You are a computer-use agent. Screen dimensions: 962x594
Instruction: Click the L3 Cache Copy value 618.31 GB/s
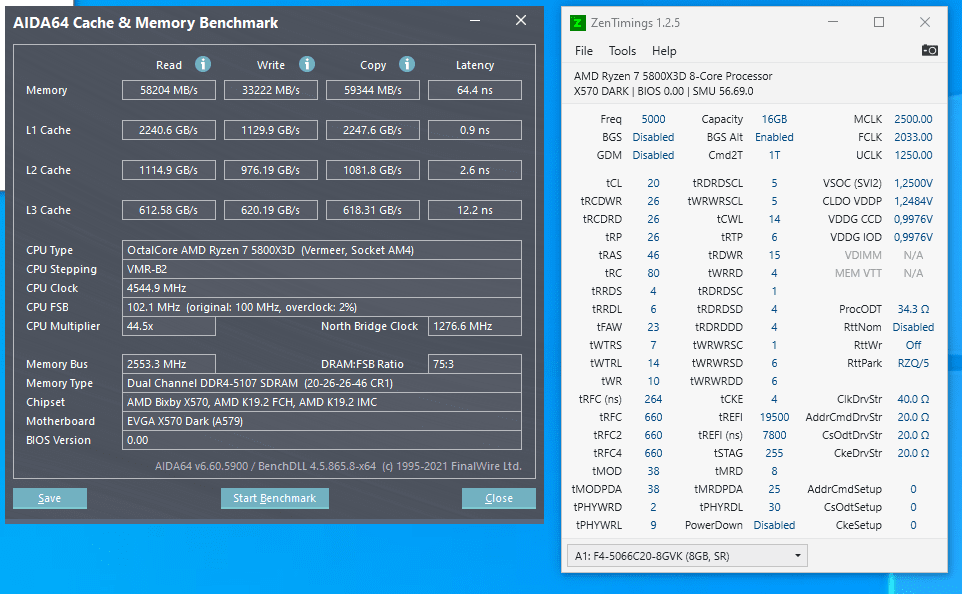click(x=372, y=210)
